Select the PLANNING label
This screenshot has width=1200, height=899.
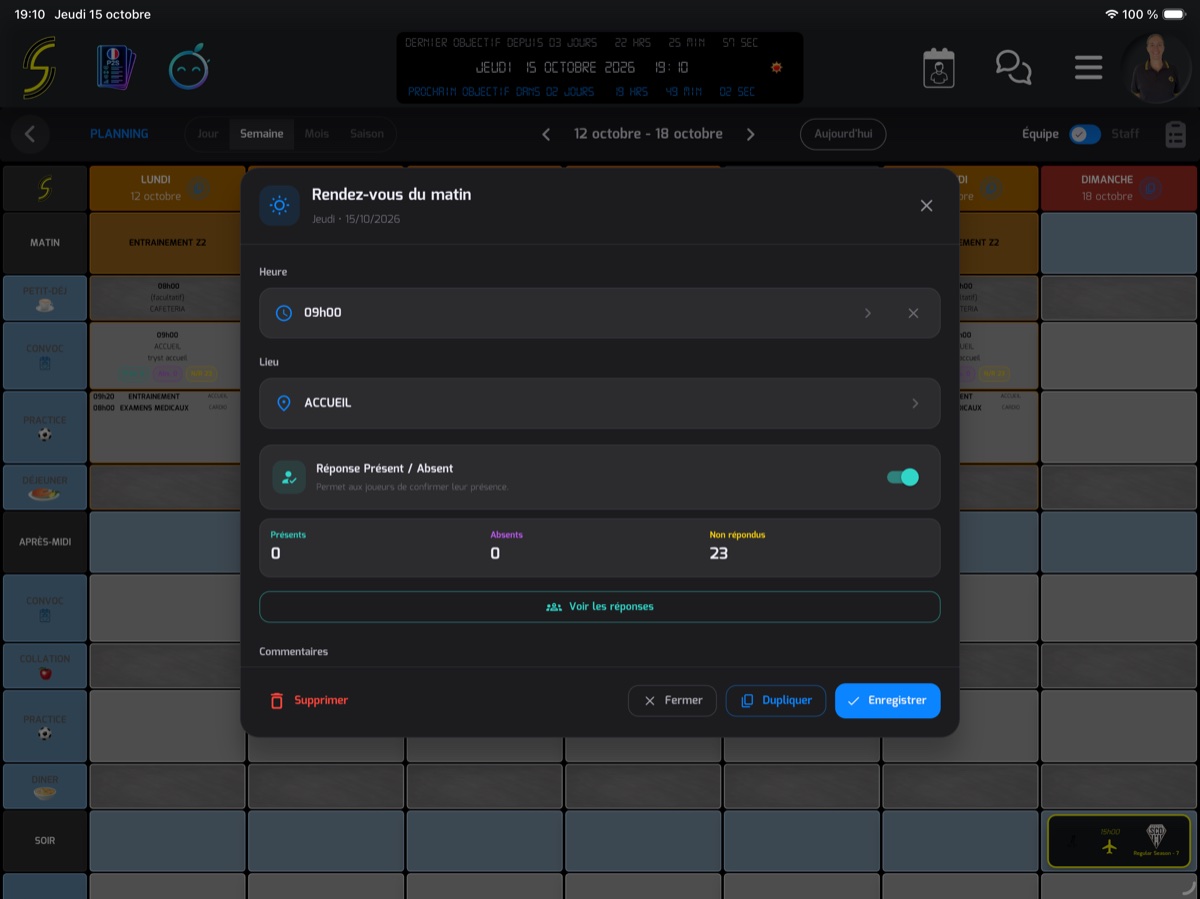[119, 134]
